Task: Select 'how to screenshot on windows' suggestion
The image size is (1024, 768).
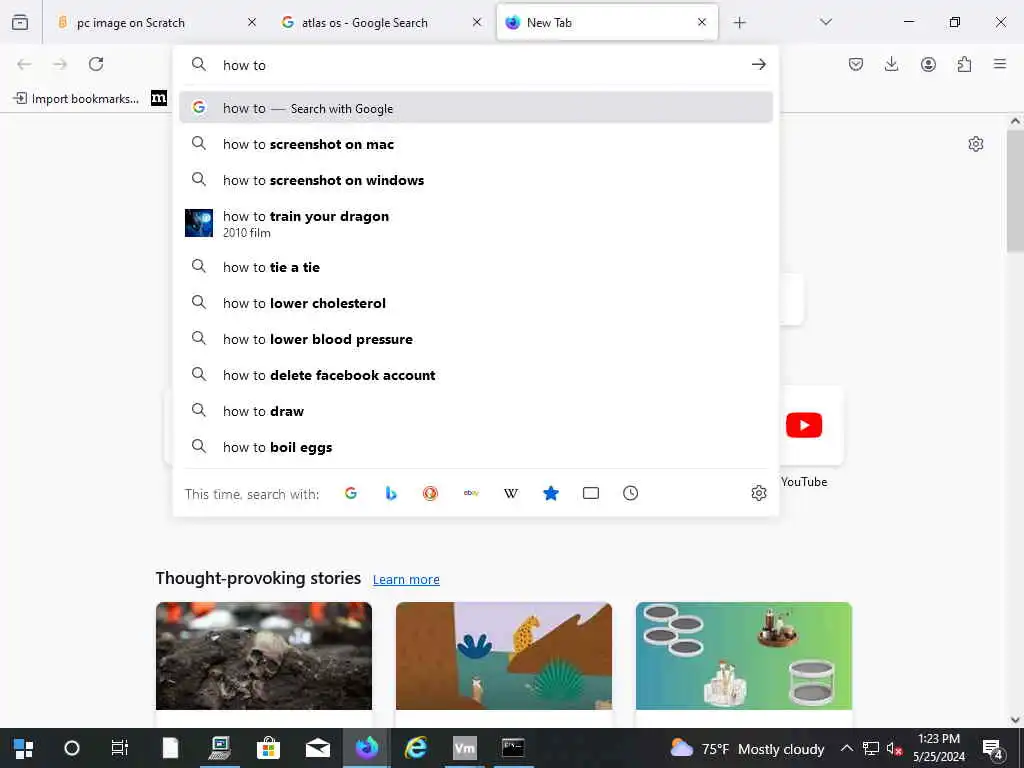Action: click(476, 180)
